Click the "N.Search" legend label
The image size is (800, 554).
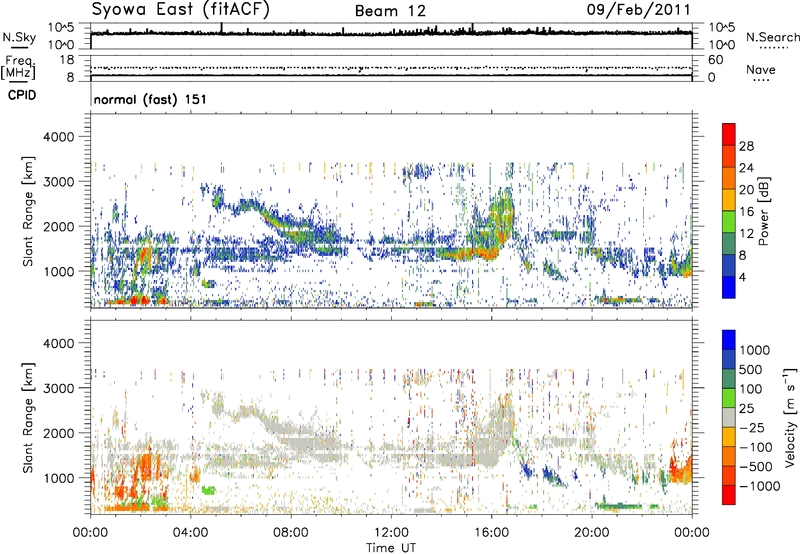(x=772, y=37)
